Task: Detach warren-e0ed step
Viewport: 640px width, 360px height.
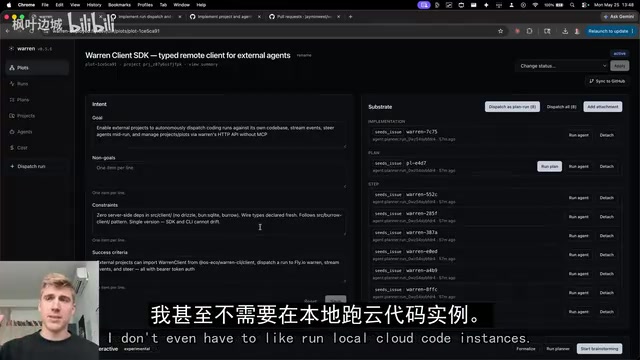Action: [x=607, y=255]
